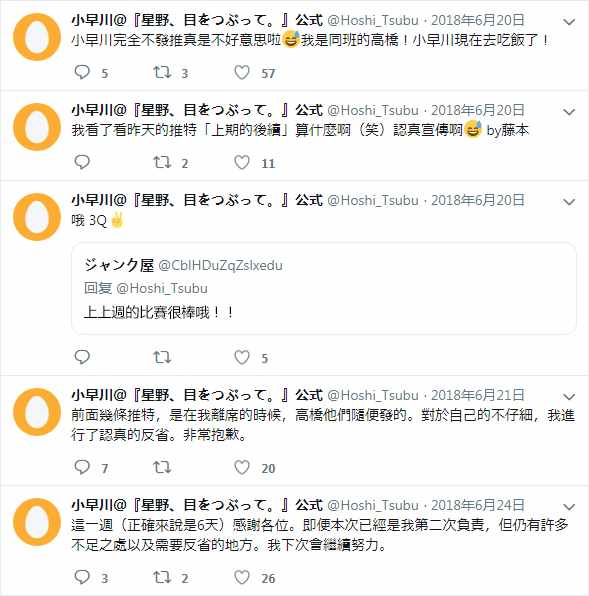This screenshot has height=596, width=589.
Task: Retweet the June 21 apology tweet
Action: tap(162, 467)
